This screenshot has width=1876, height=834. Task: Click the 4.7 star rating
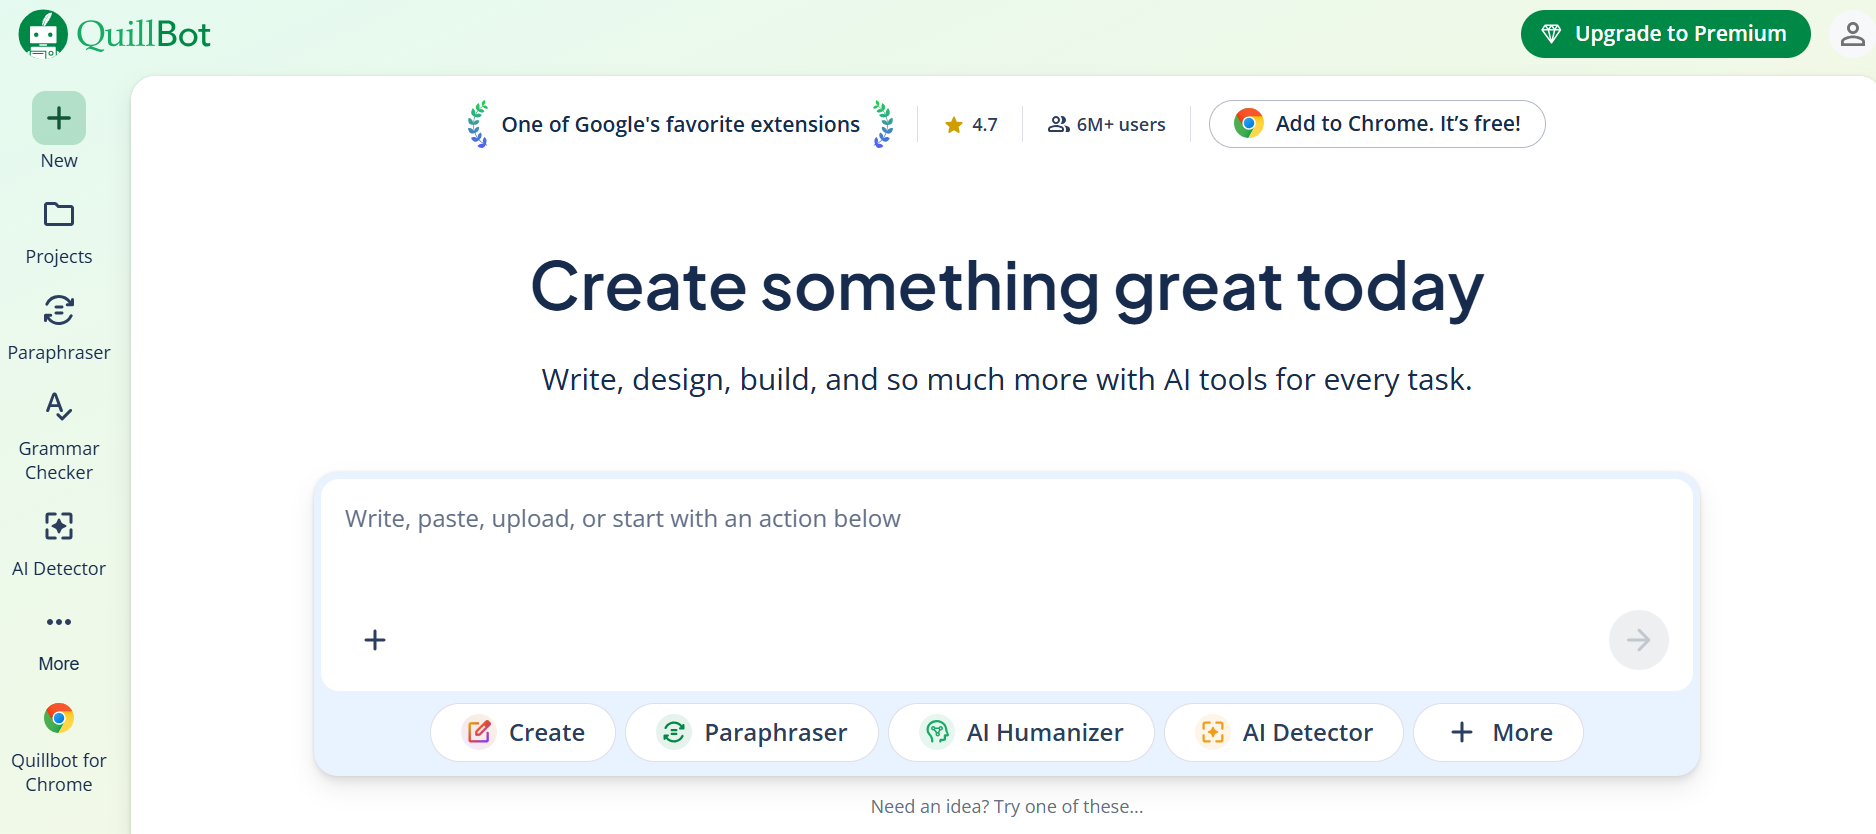[971, 125]
